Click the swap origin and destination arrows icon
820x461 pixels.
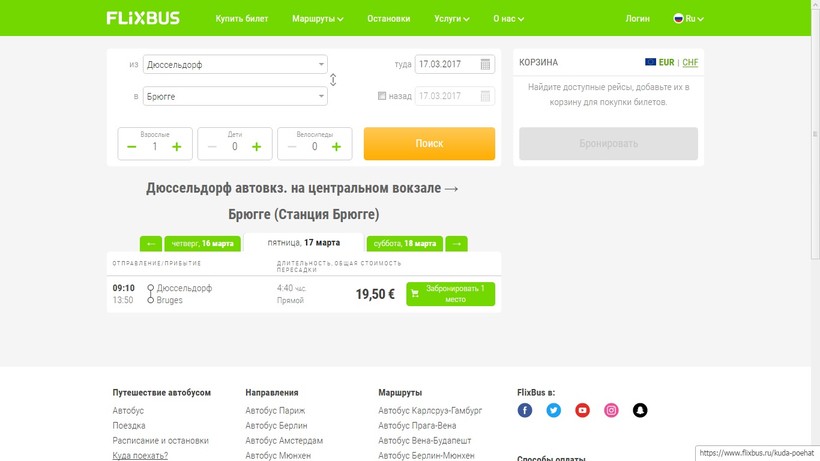[x=333, y=80]
